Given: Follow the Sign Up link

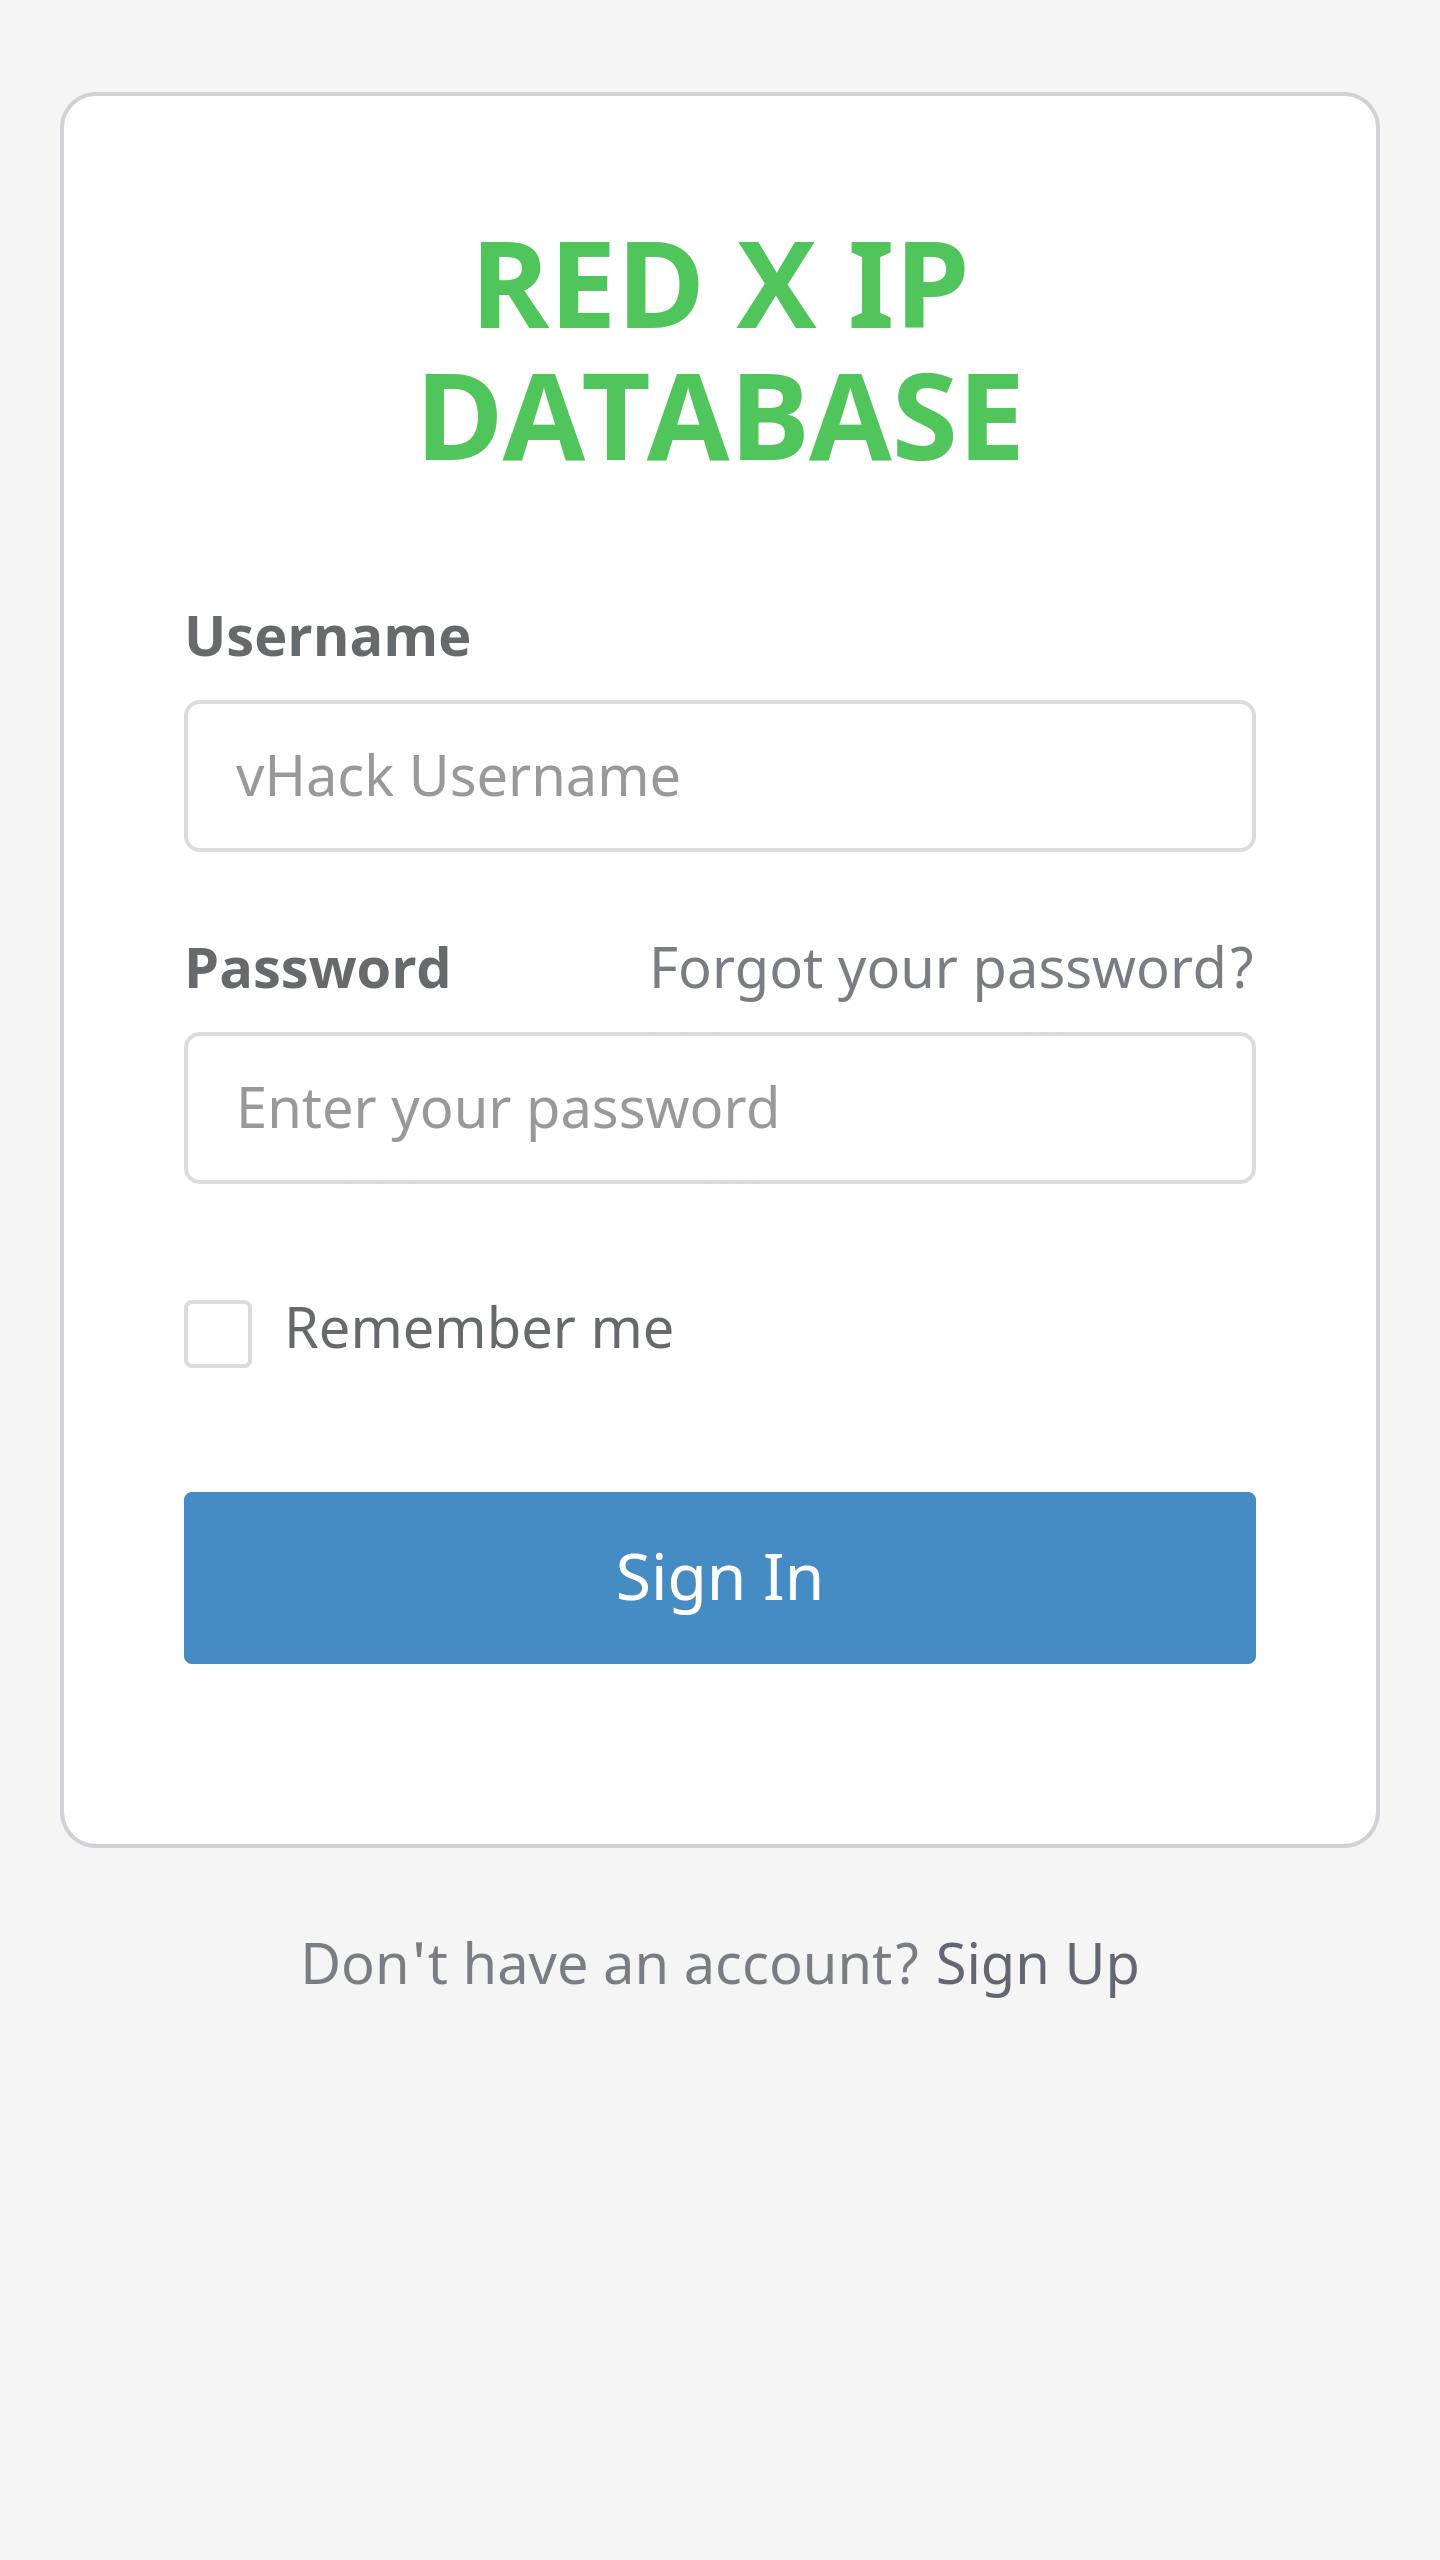Looking at the screenshot, I should pyautogui.click(x=1037, y=1964).
